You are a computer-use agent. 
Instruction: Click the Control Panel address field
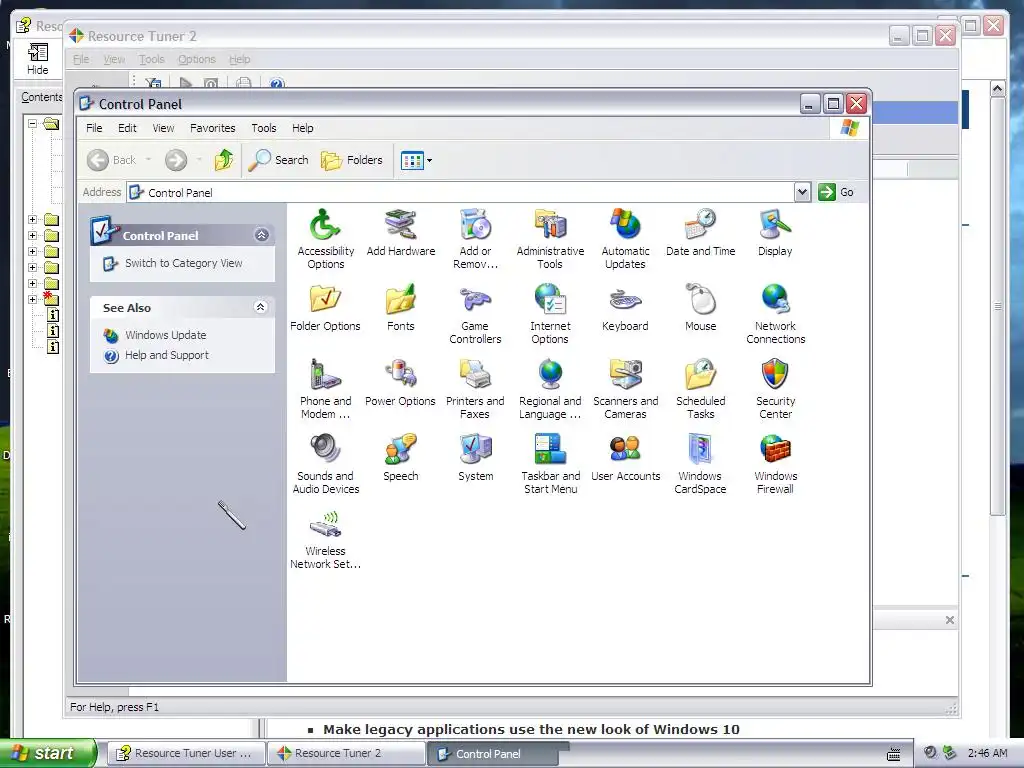(460, 193)
